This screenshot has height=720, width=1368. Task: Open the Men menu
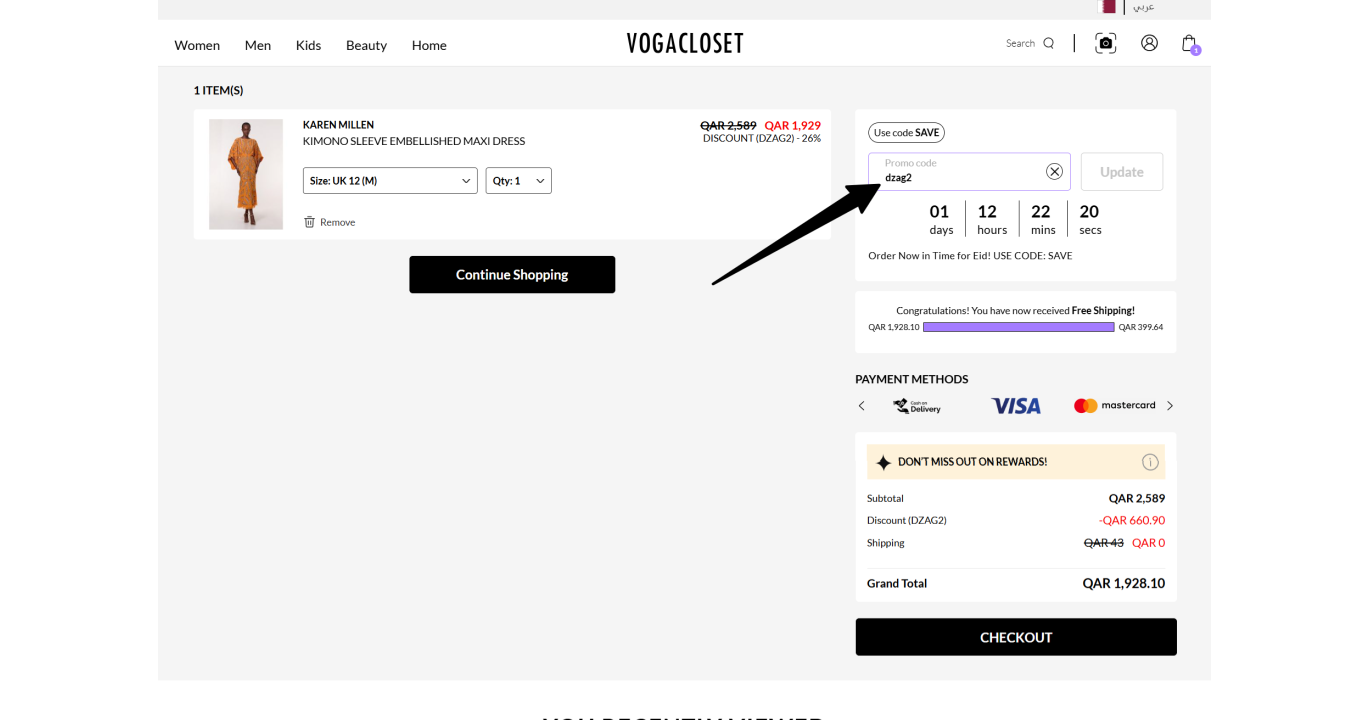[258, 45]
